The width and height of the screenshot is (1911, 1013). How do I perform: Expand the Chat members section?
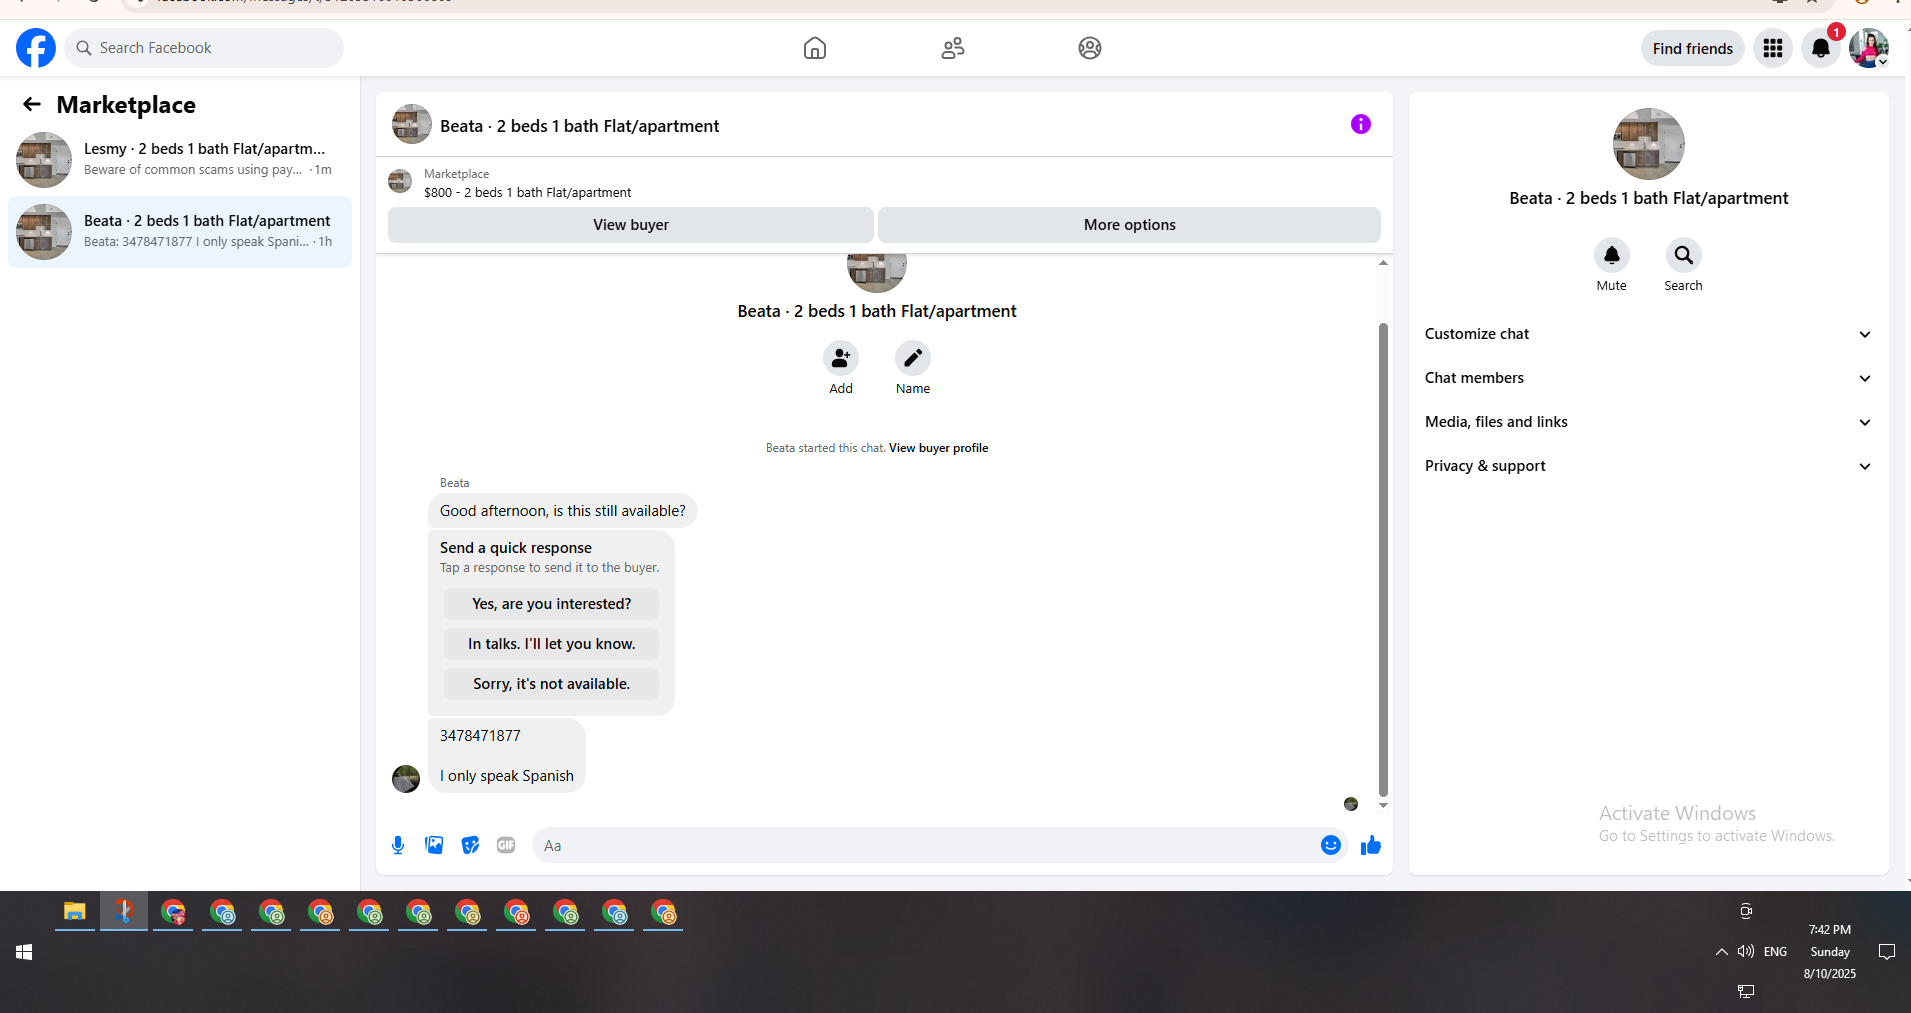tap(1649, 378)
